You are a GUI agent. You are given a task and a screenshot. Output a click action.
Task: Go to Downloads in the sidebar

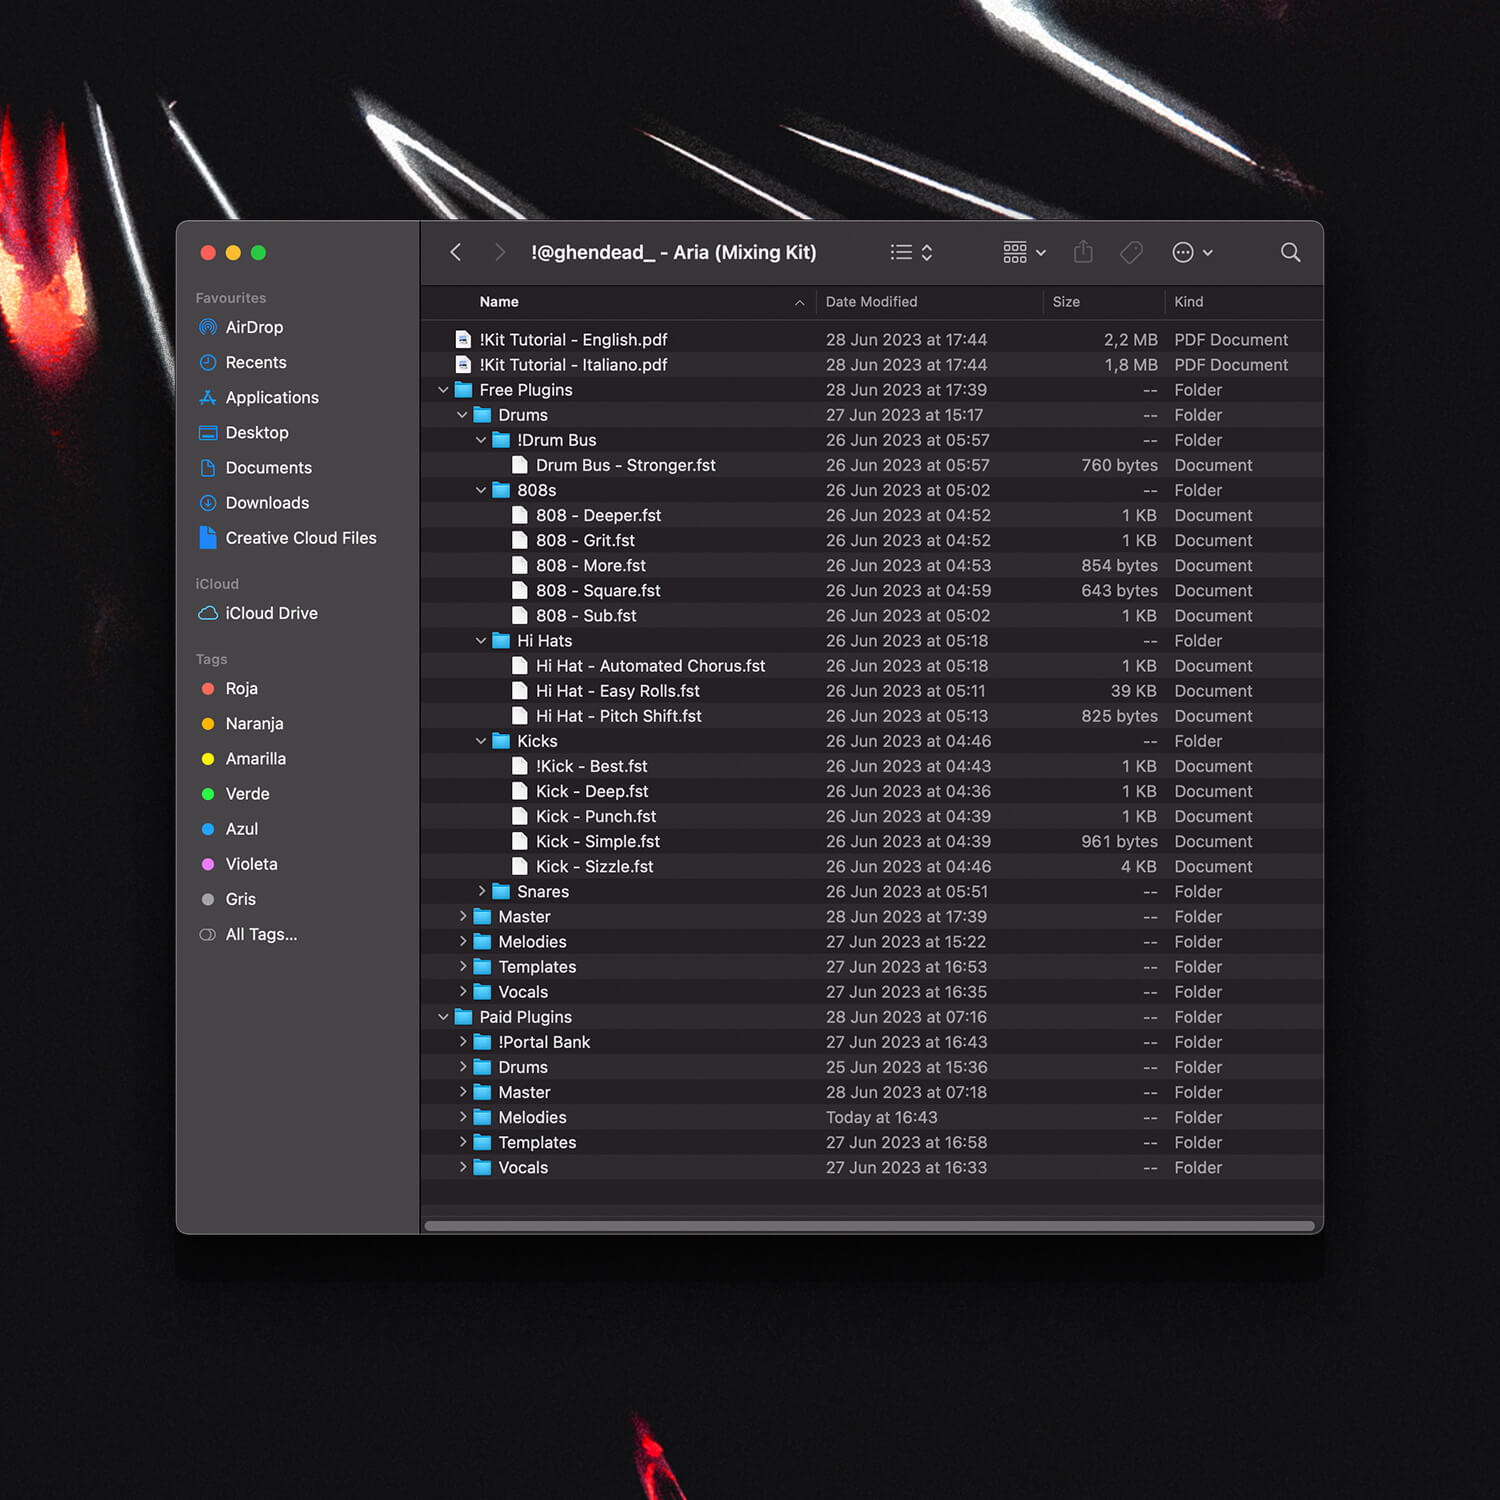pos(267,502)
